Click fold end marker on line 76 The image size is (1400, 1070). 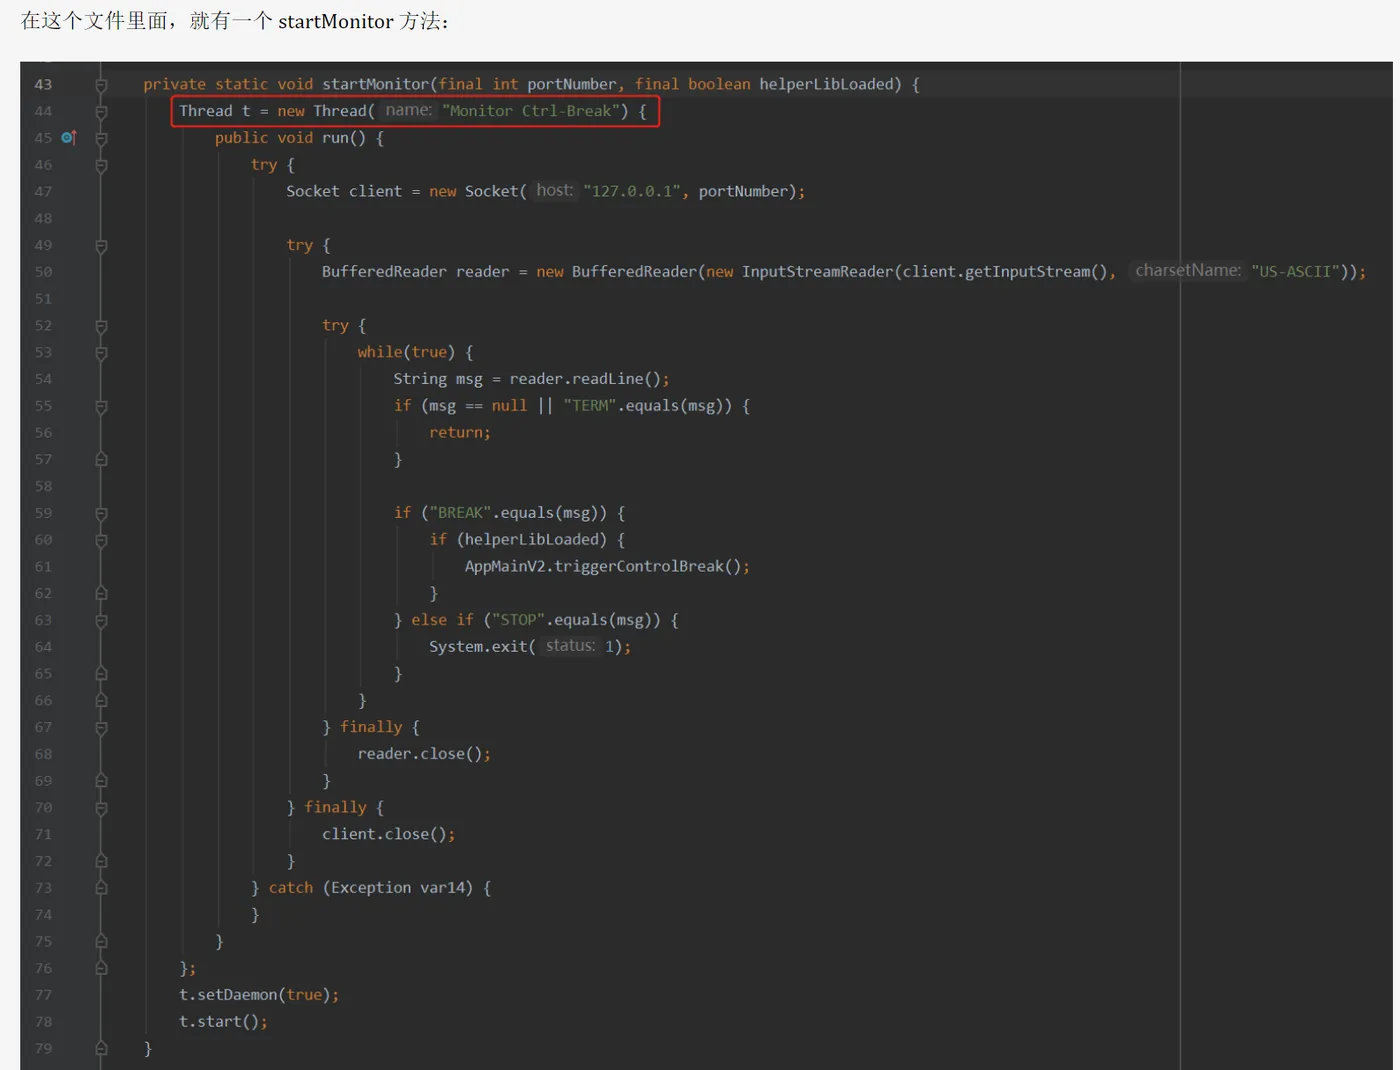pos(101,968)
